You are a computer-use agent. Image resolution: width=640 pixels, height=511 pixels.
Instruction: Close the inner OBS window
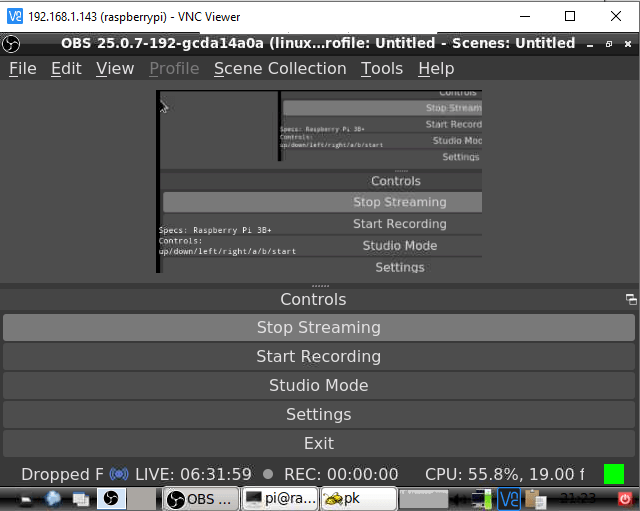click(628, 44)
